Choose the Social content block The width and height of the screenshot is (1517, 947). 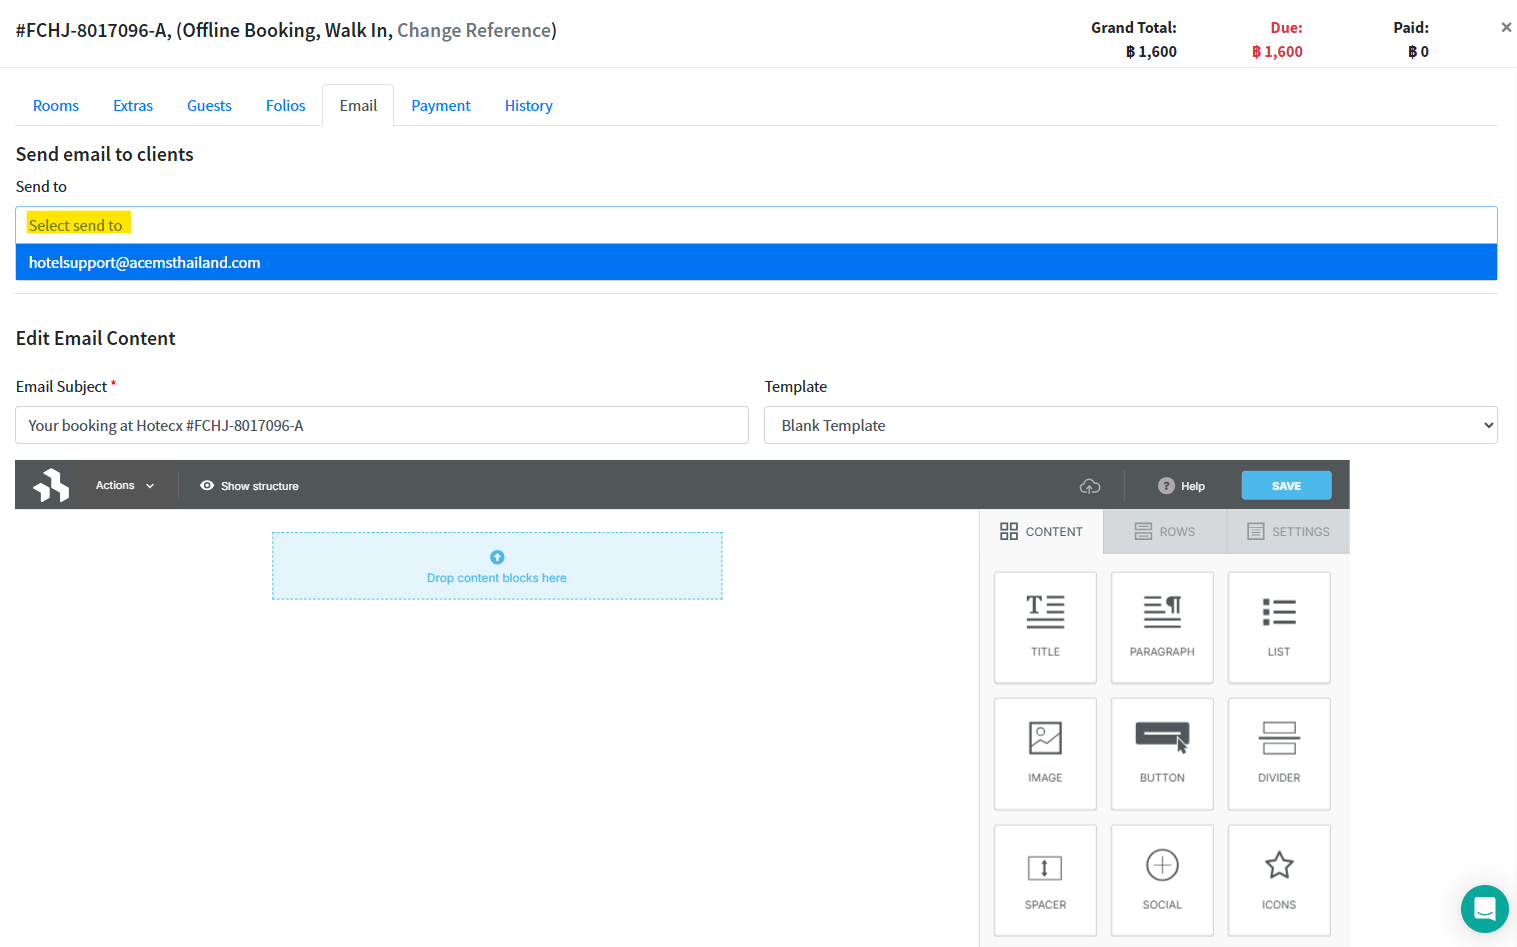(x=1161, y=880)
